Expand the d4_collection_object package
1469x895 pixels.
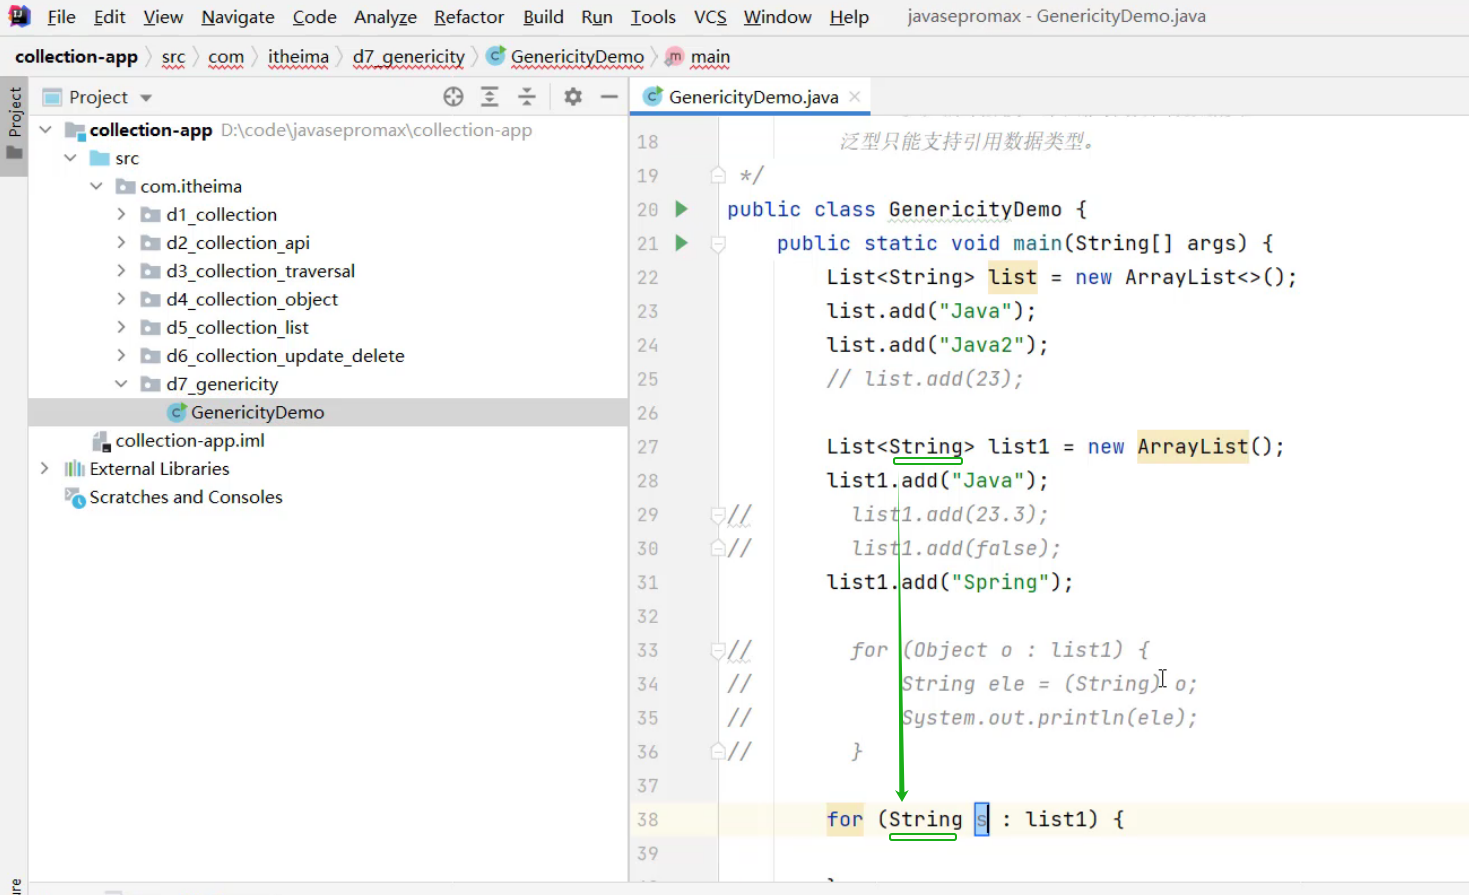(x=121, y=299)
